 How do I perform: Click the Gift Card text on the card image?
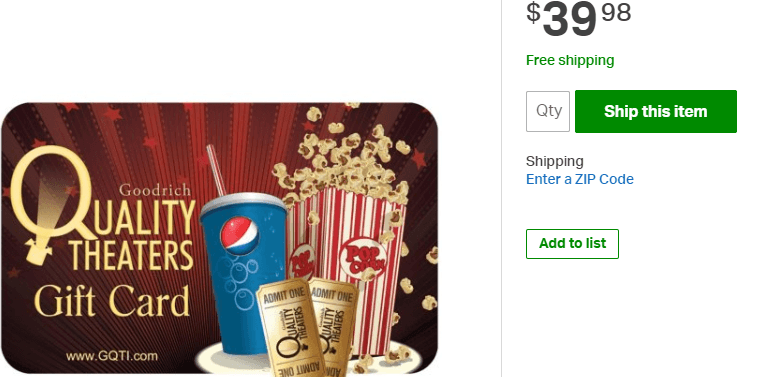(x=111, y=301)
